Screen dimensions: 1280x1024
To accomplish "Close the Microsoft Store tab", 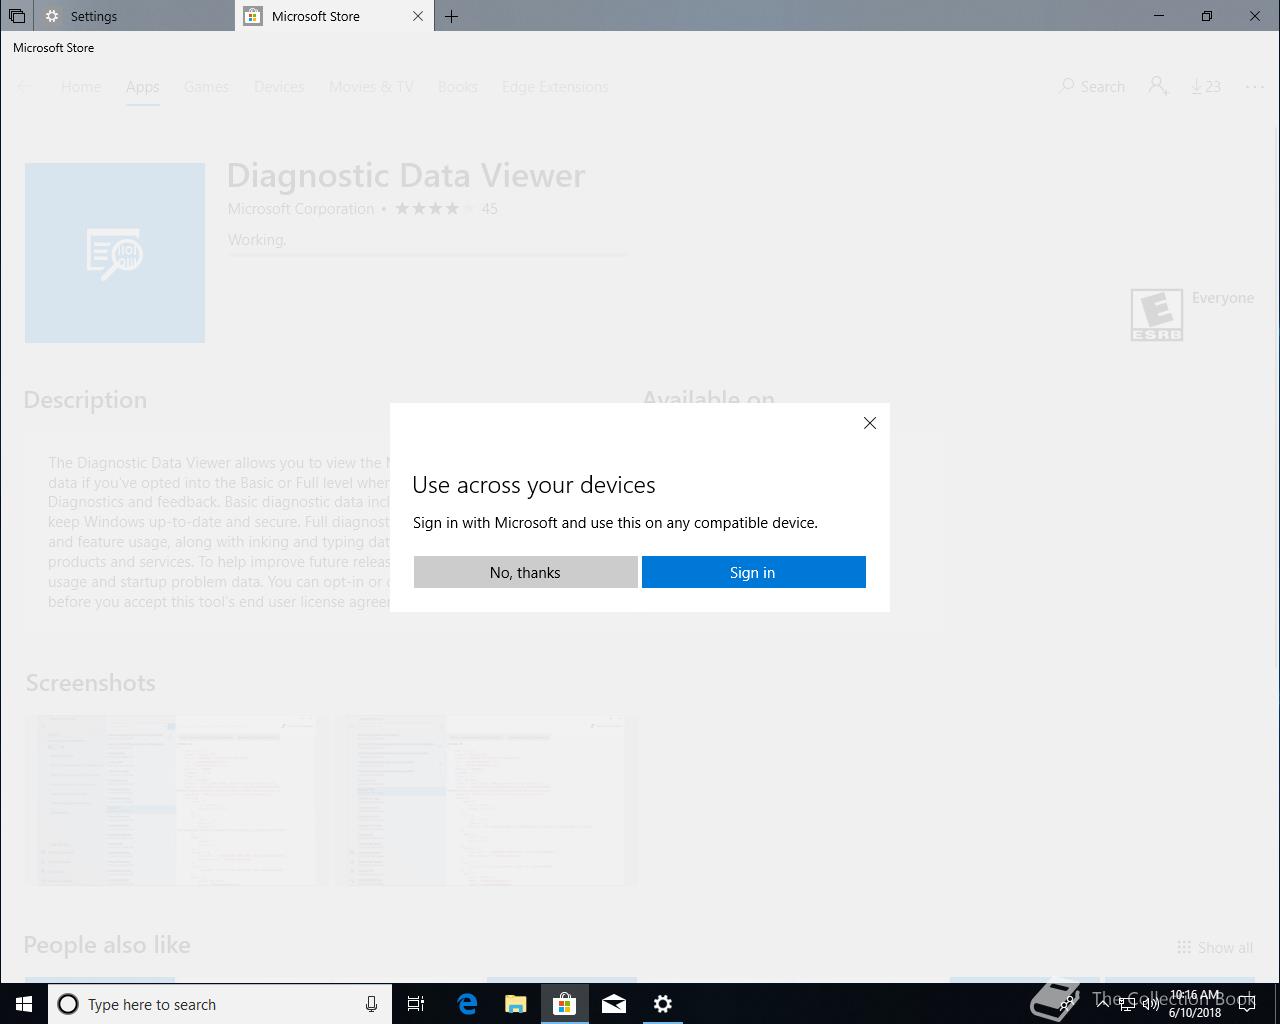I will point(418,16).
